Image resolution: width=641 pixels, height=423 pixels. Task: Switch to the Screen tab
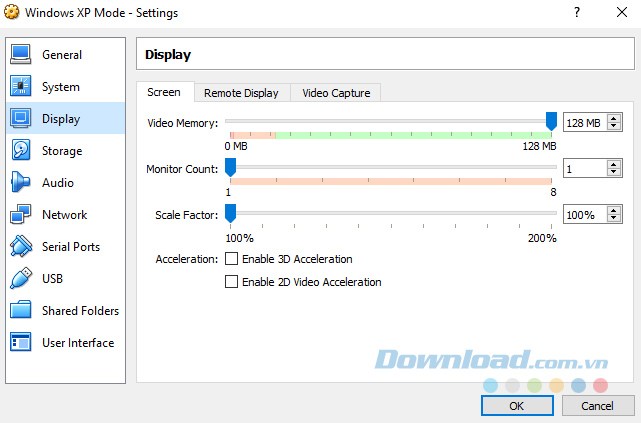[164, 92]
